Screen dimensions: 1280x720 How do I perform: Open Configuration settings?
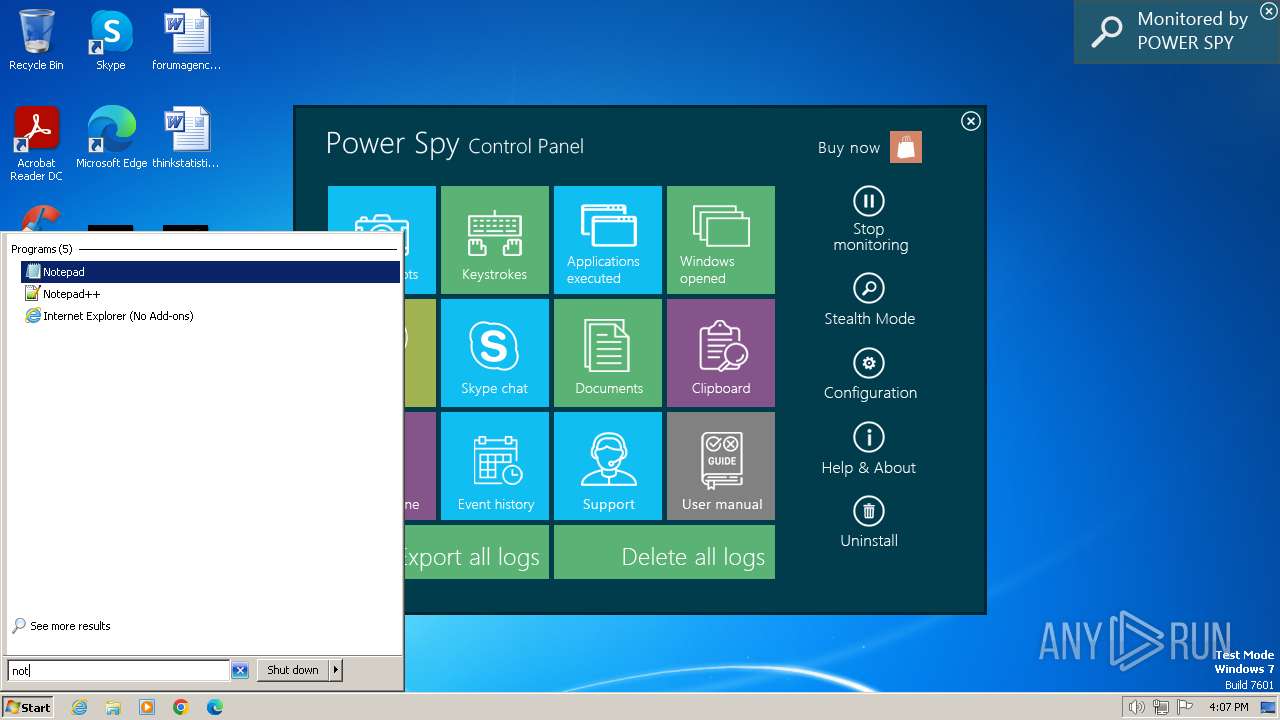(x=869, y=374)
